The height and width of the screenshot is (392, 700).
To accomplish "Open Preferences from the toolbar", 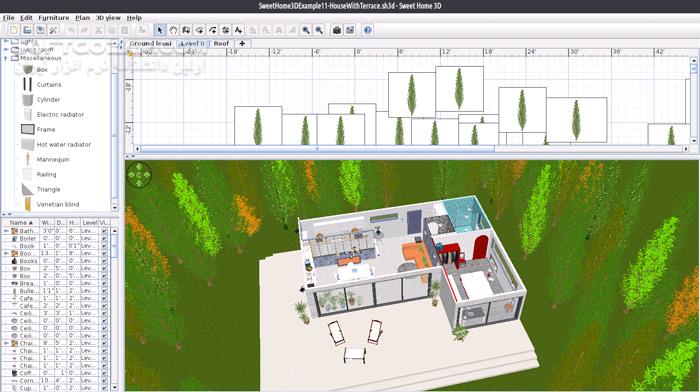I will point(53,30).
